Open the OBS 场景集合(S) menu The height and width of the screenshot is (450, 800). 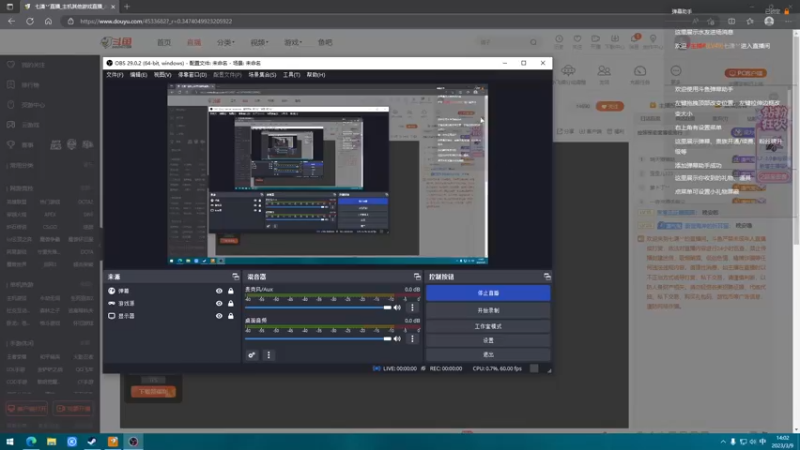coord(262,75)
